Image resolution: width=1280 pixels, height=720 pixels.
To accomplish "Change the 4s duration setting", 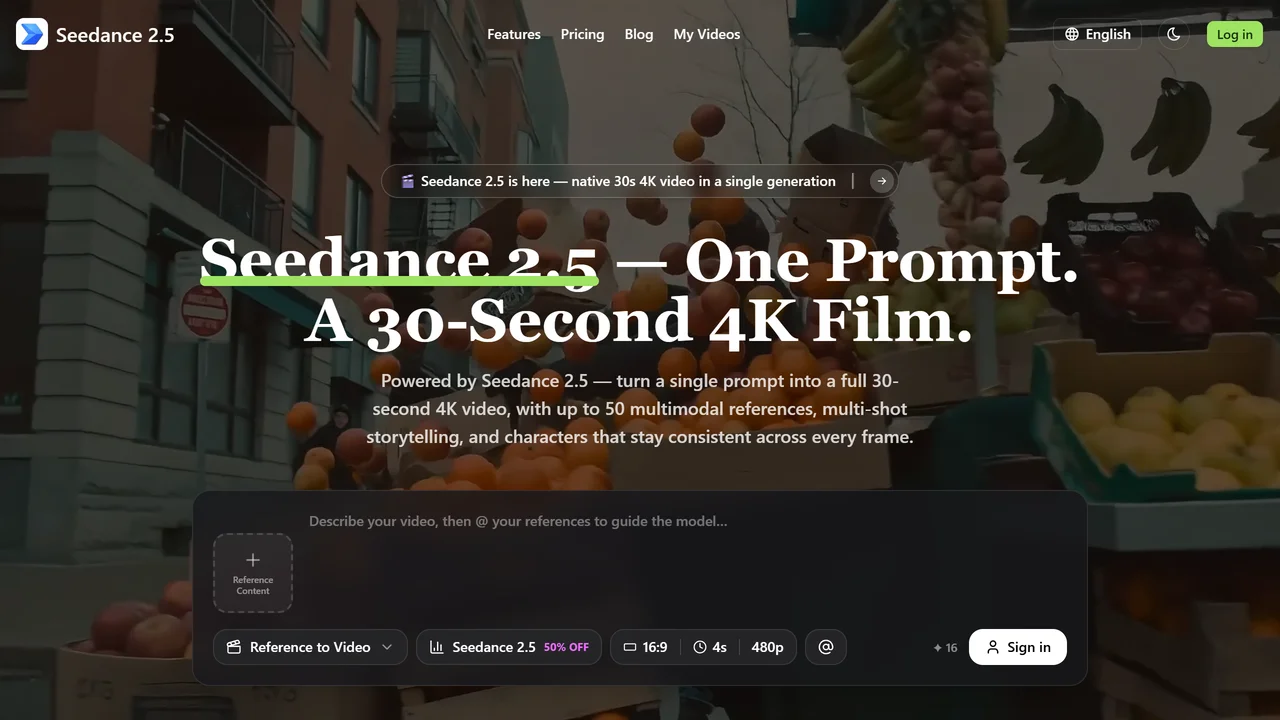I will pos(710,647).
